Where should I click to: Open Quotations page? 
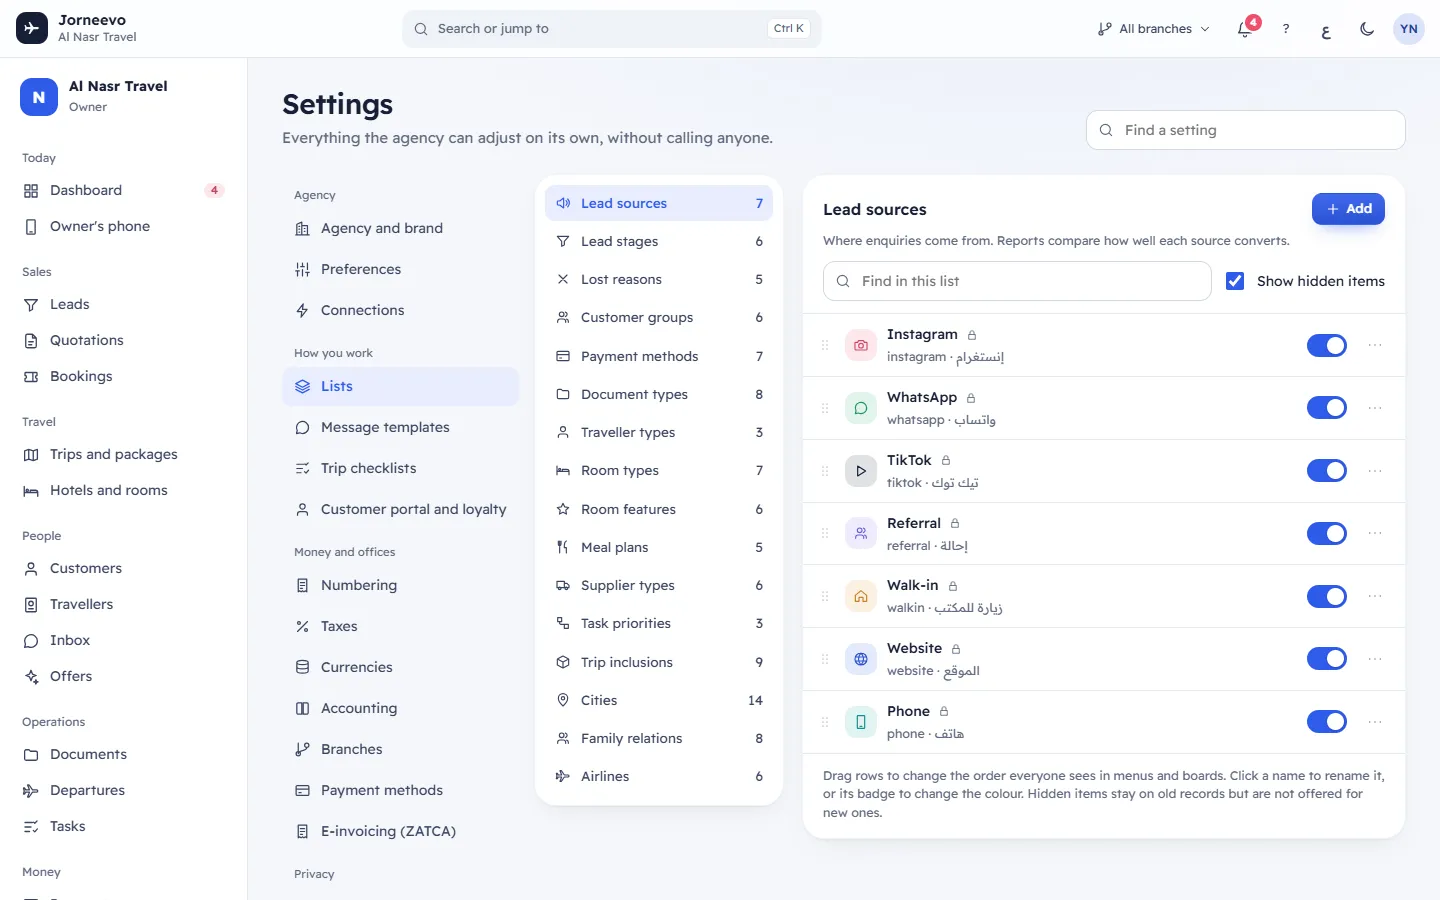pos(123,340)
